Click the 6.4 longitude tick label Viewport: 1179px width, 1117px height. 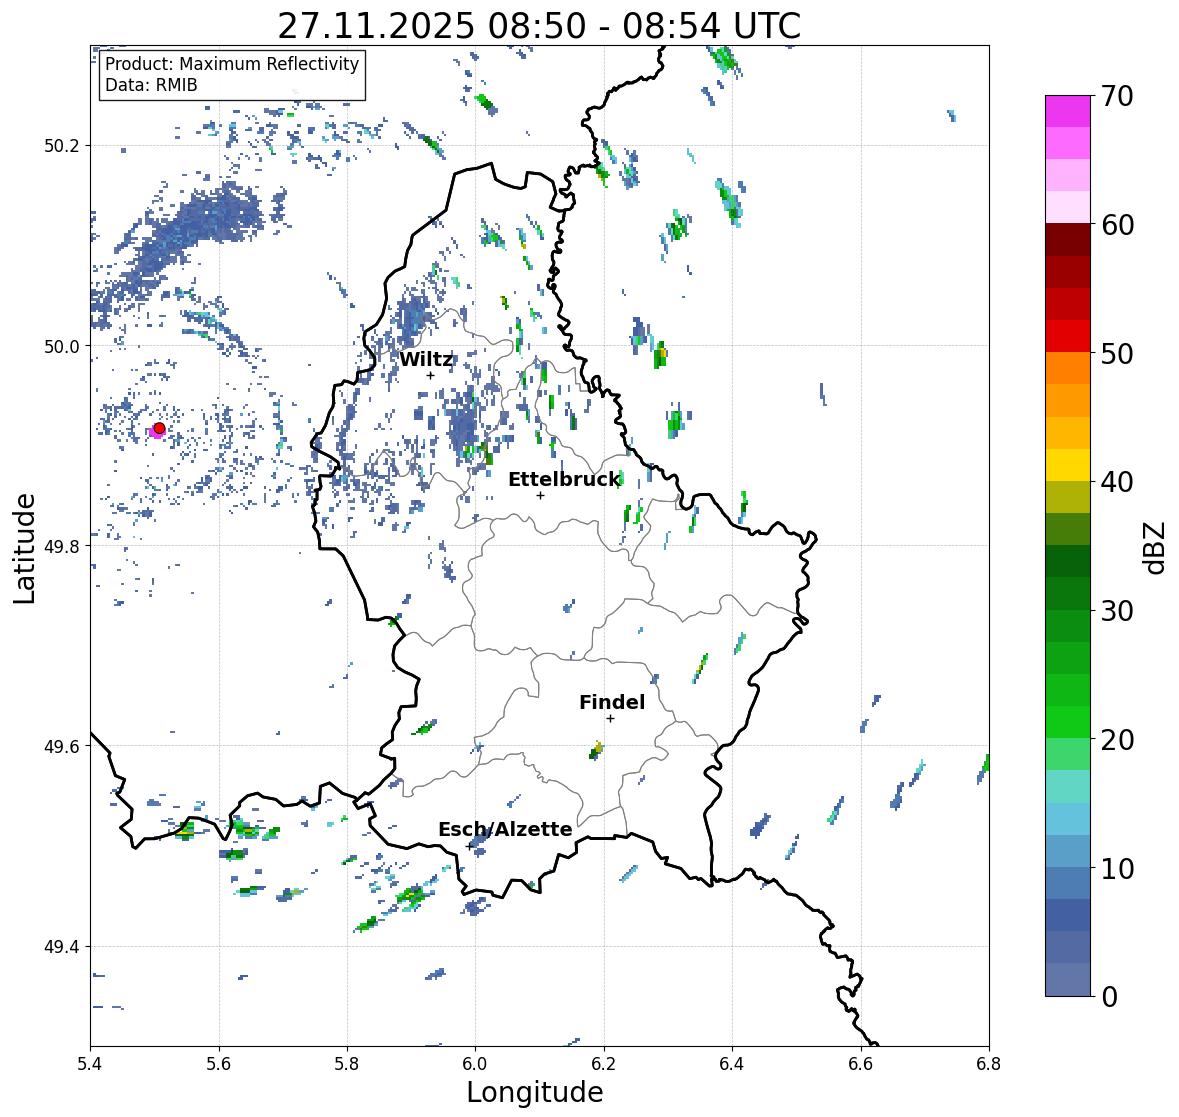click(x=732, y=1064)
